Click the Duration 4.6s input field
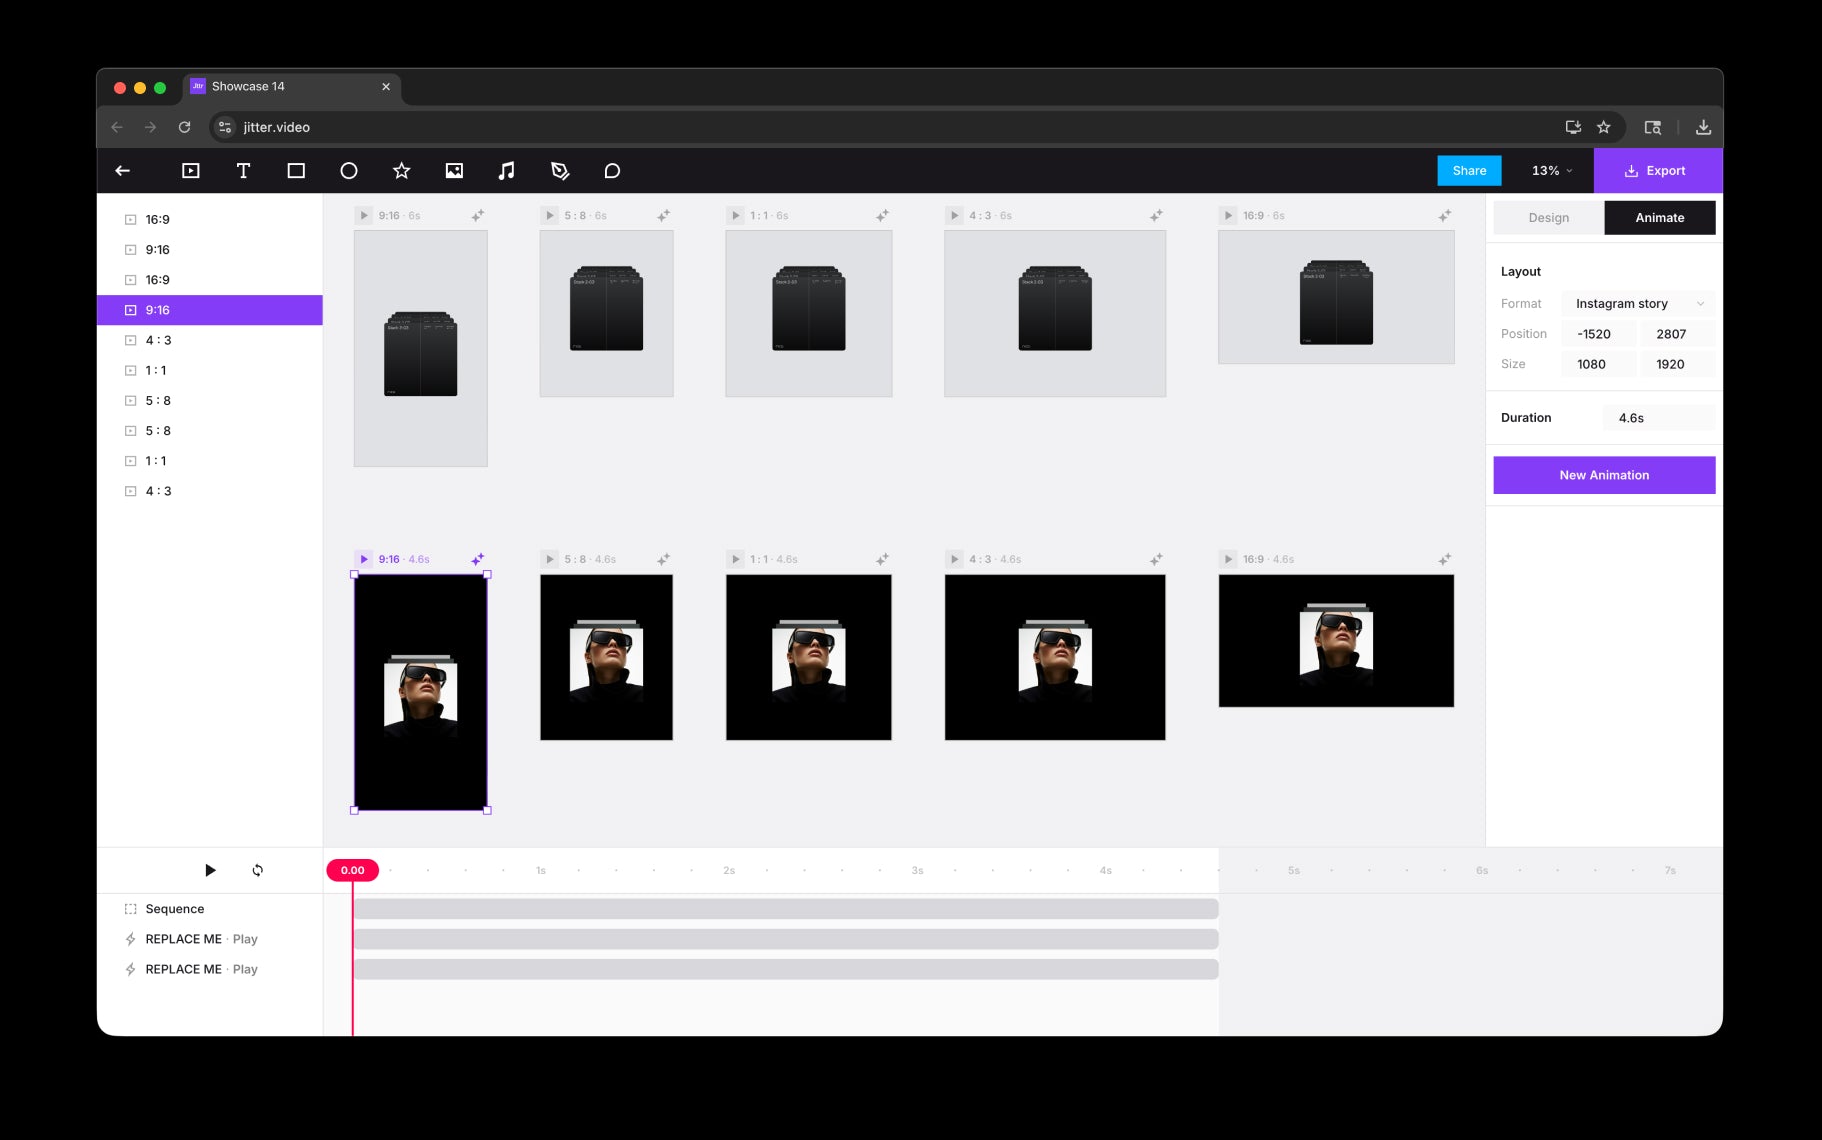 click(x=1658, y=418)
